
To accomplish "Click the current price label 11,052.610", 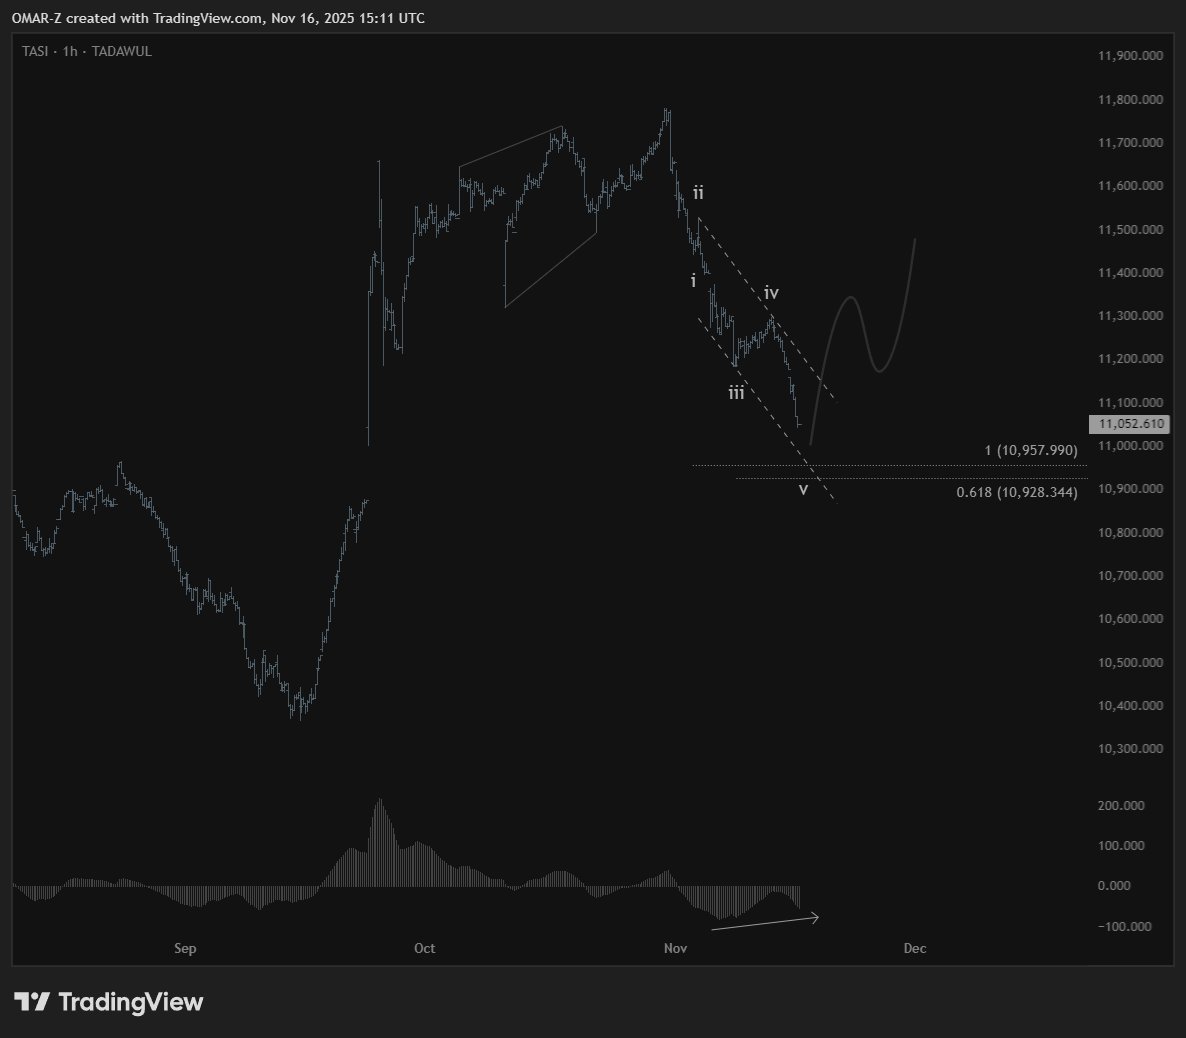I will (1130, 424).
